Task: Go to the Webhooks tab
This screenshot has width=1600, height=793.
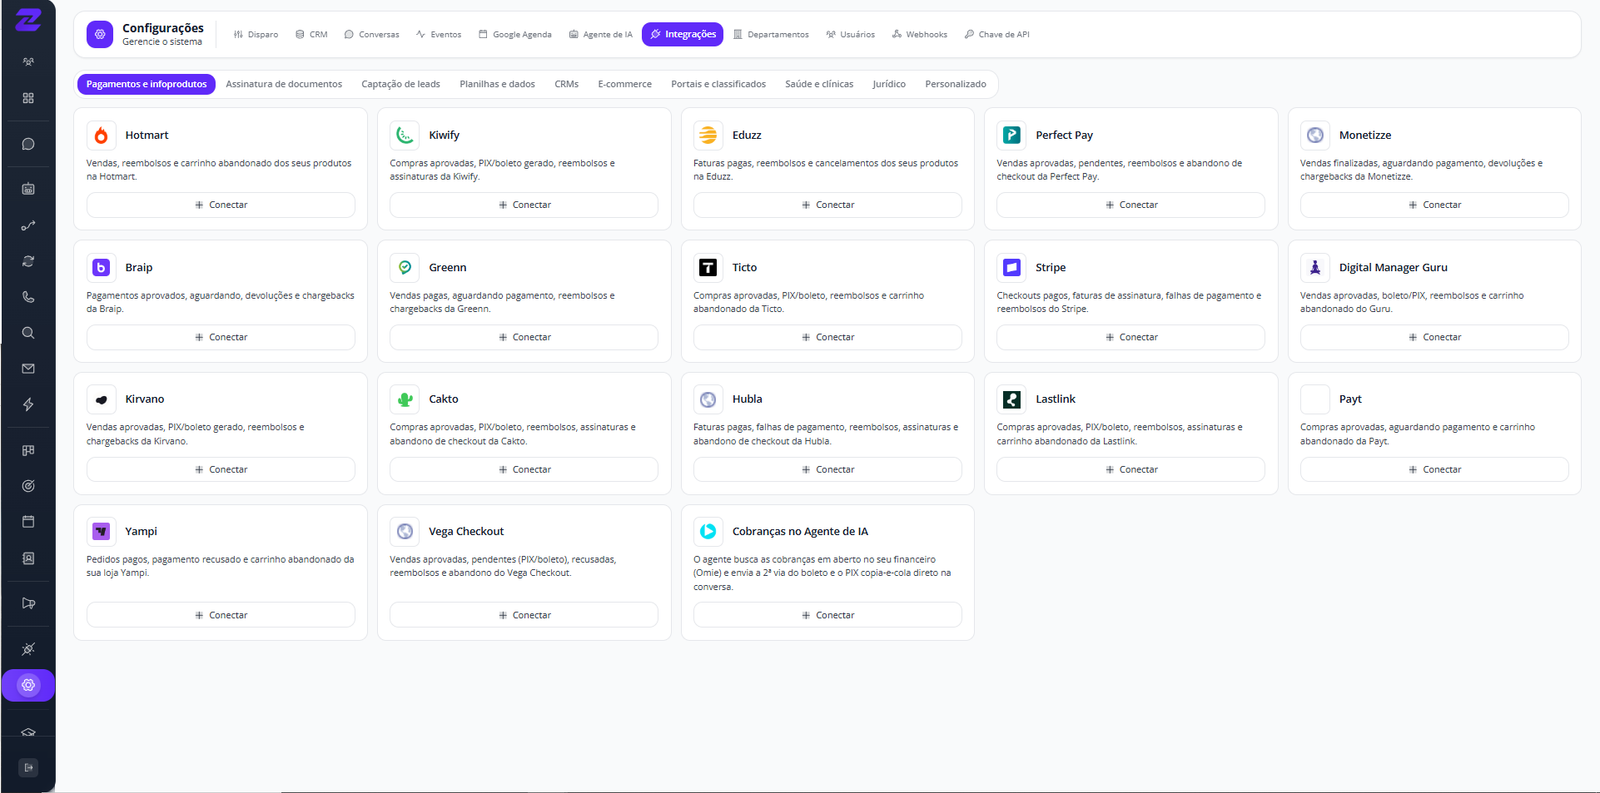Action: coord(919,34)
